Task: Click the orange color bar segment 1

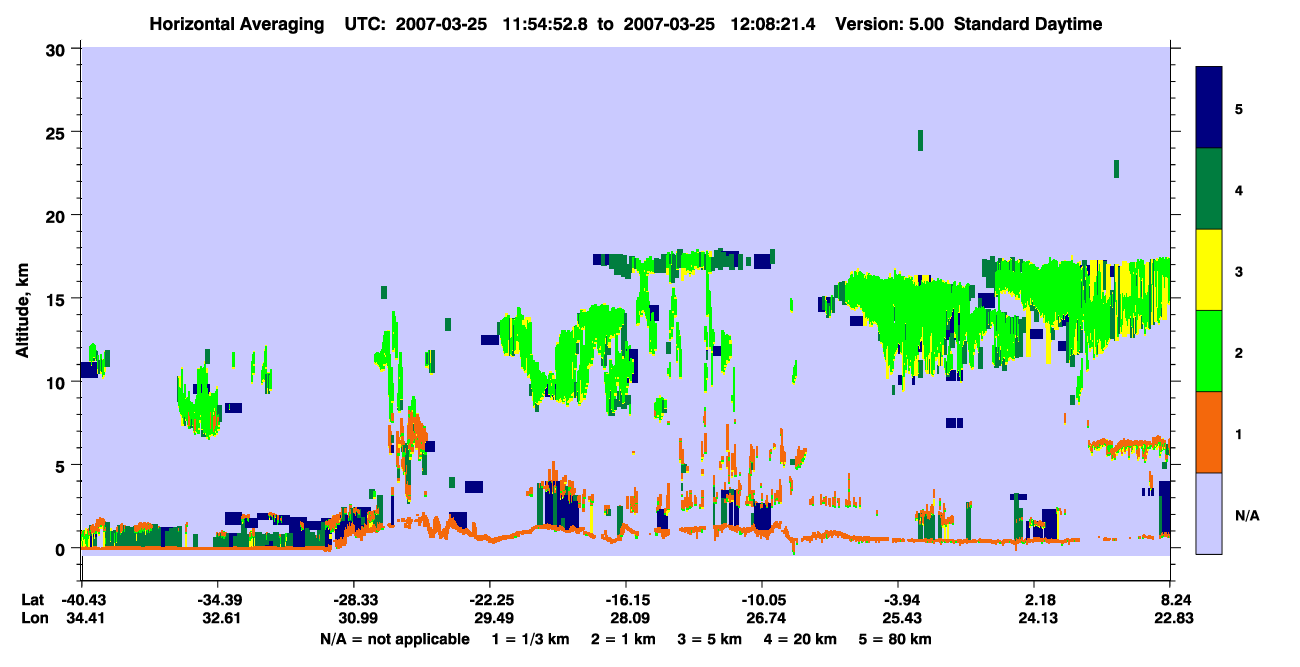Action: point(1209,432)
